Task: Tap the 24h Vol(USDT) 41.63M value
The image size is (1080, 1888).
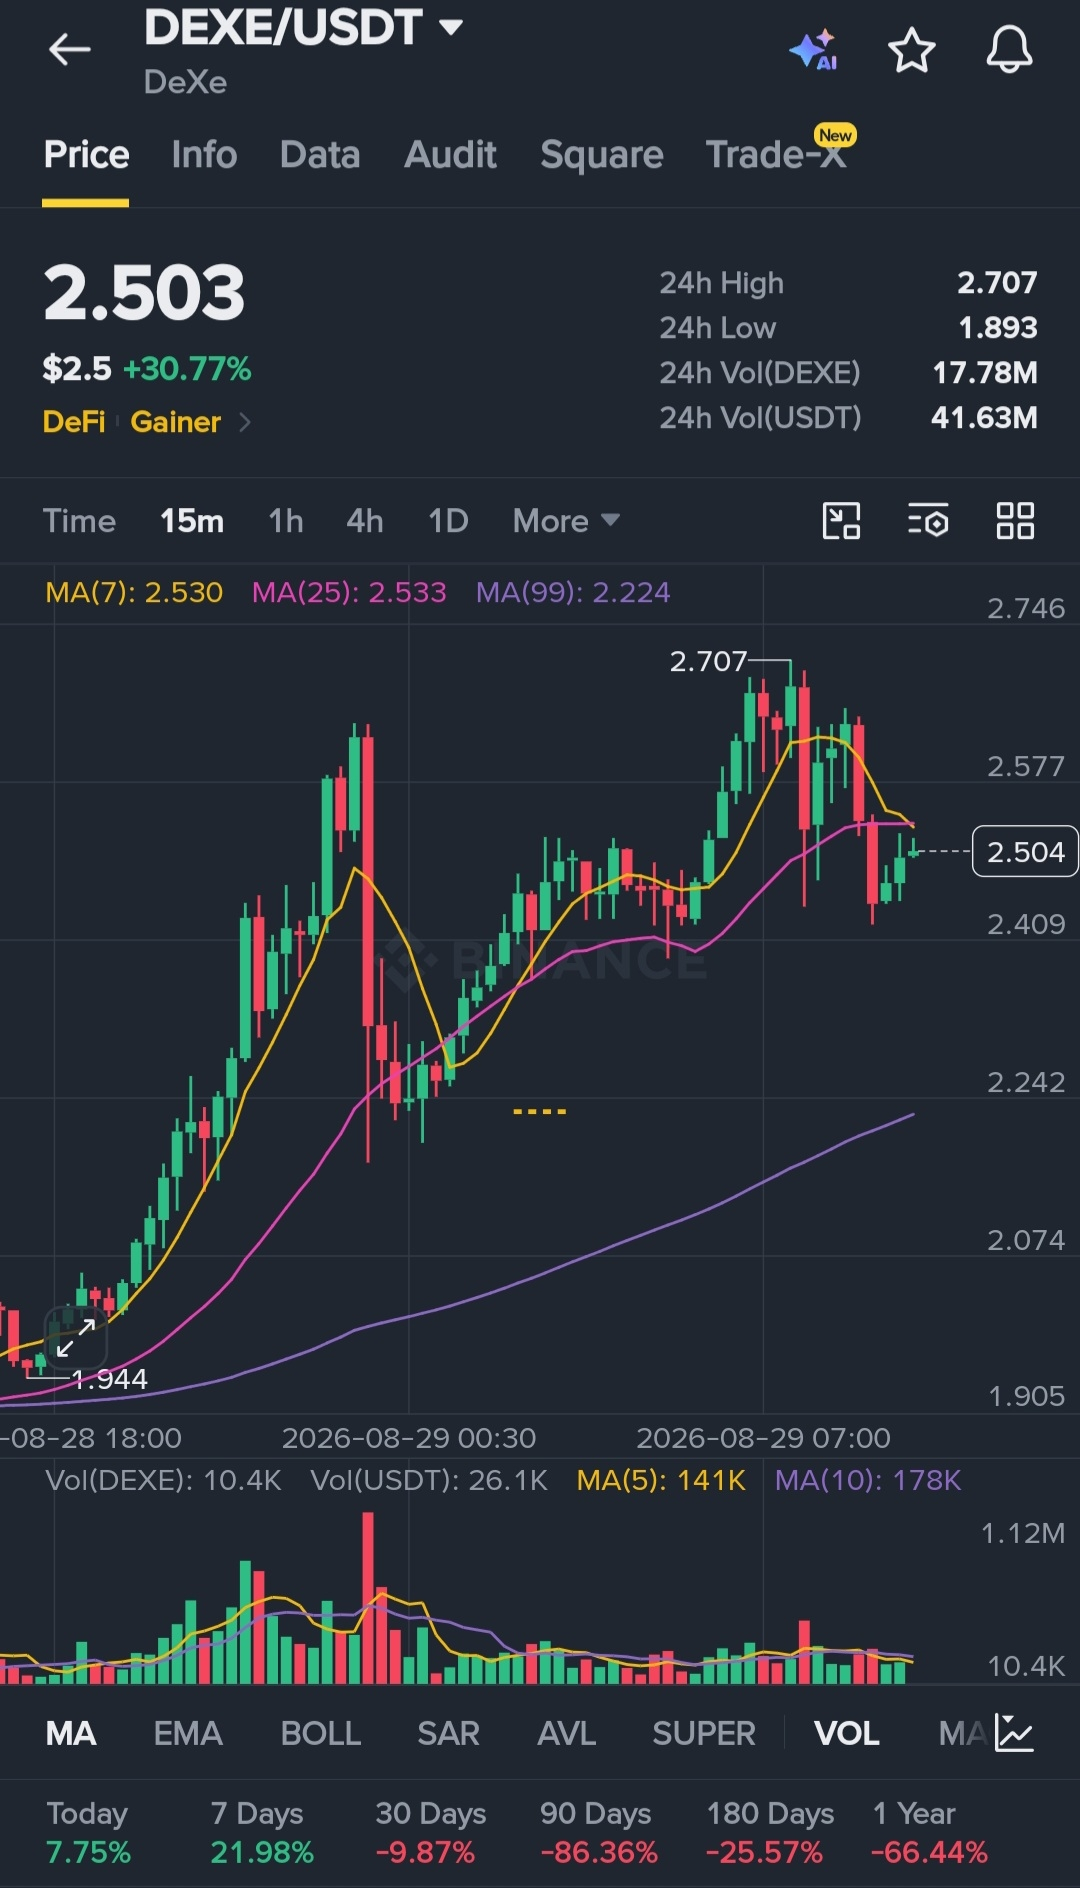Action: click(x=984, y=418)
